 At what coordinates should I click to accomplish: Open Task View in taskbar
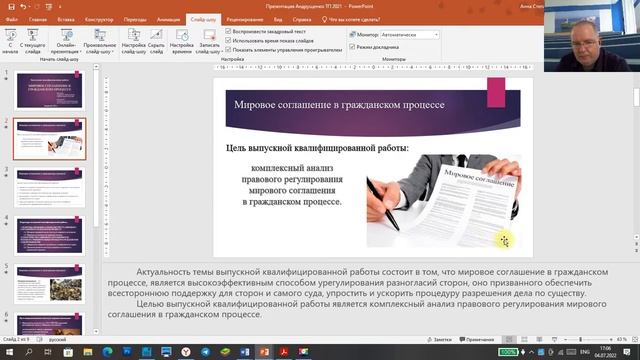pos(48,352)
